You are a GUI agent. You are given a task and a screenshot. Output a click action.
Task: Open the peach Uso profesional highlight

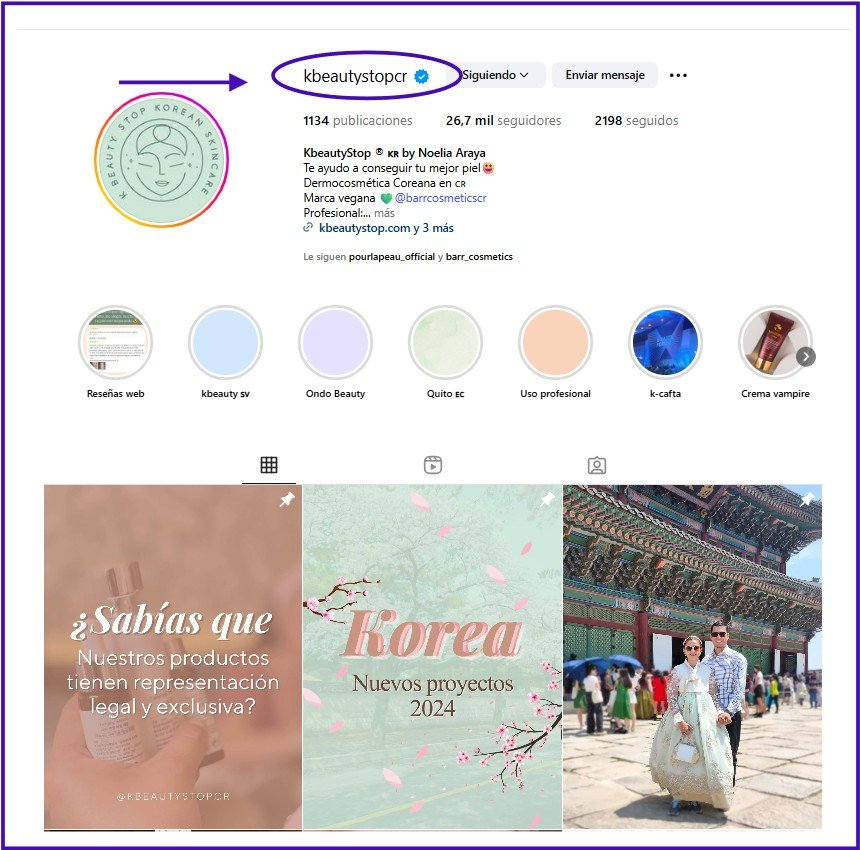[x=555, y=342]
